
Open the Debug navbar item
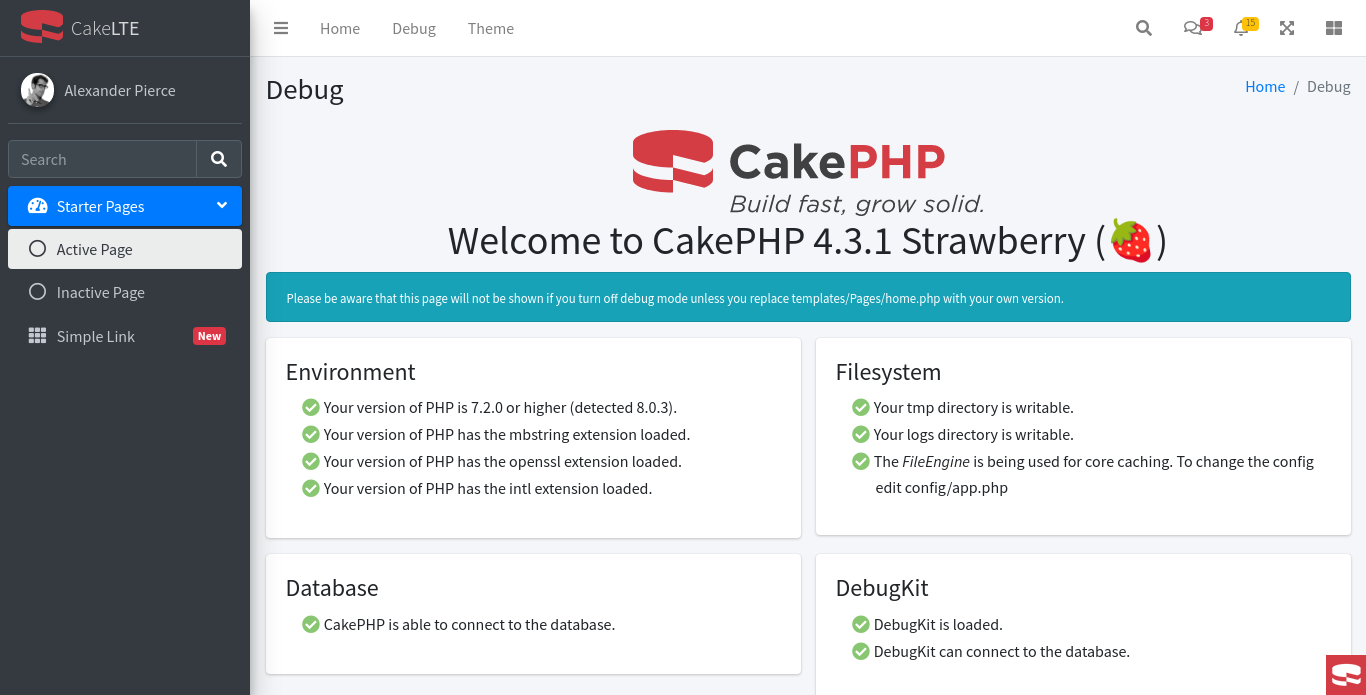(x=414, y=28)
